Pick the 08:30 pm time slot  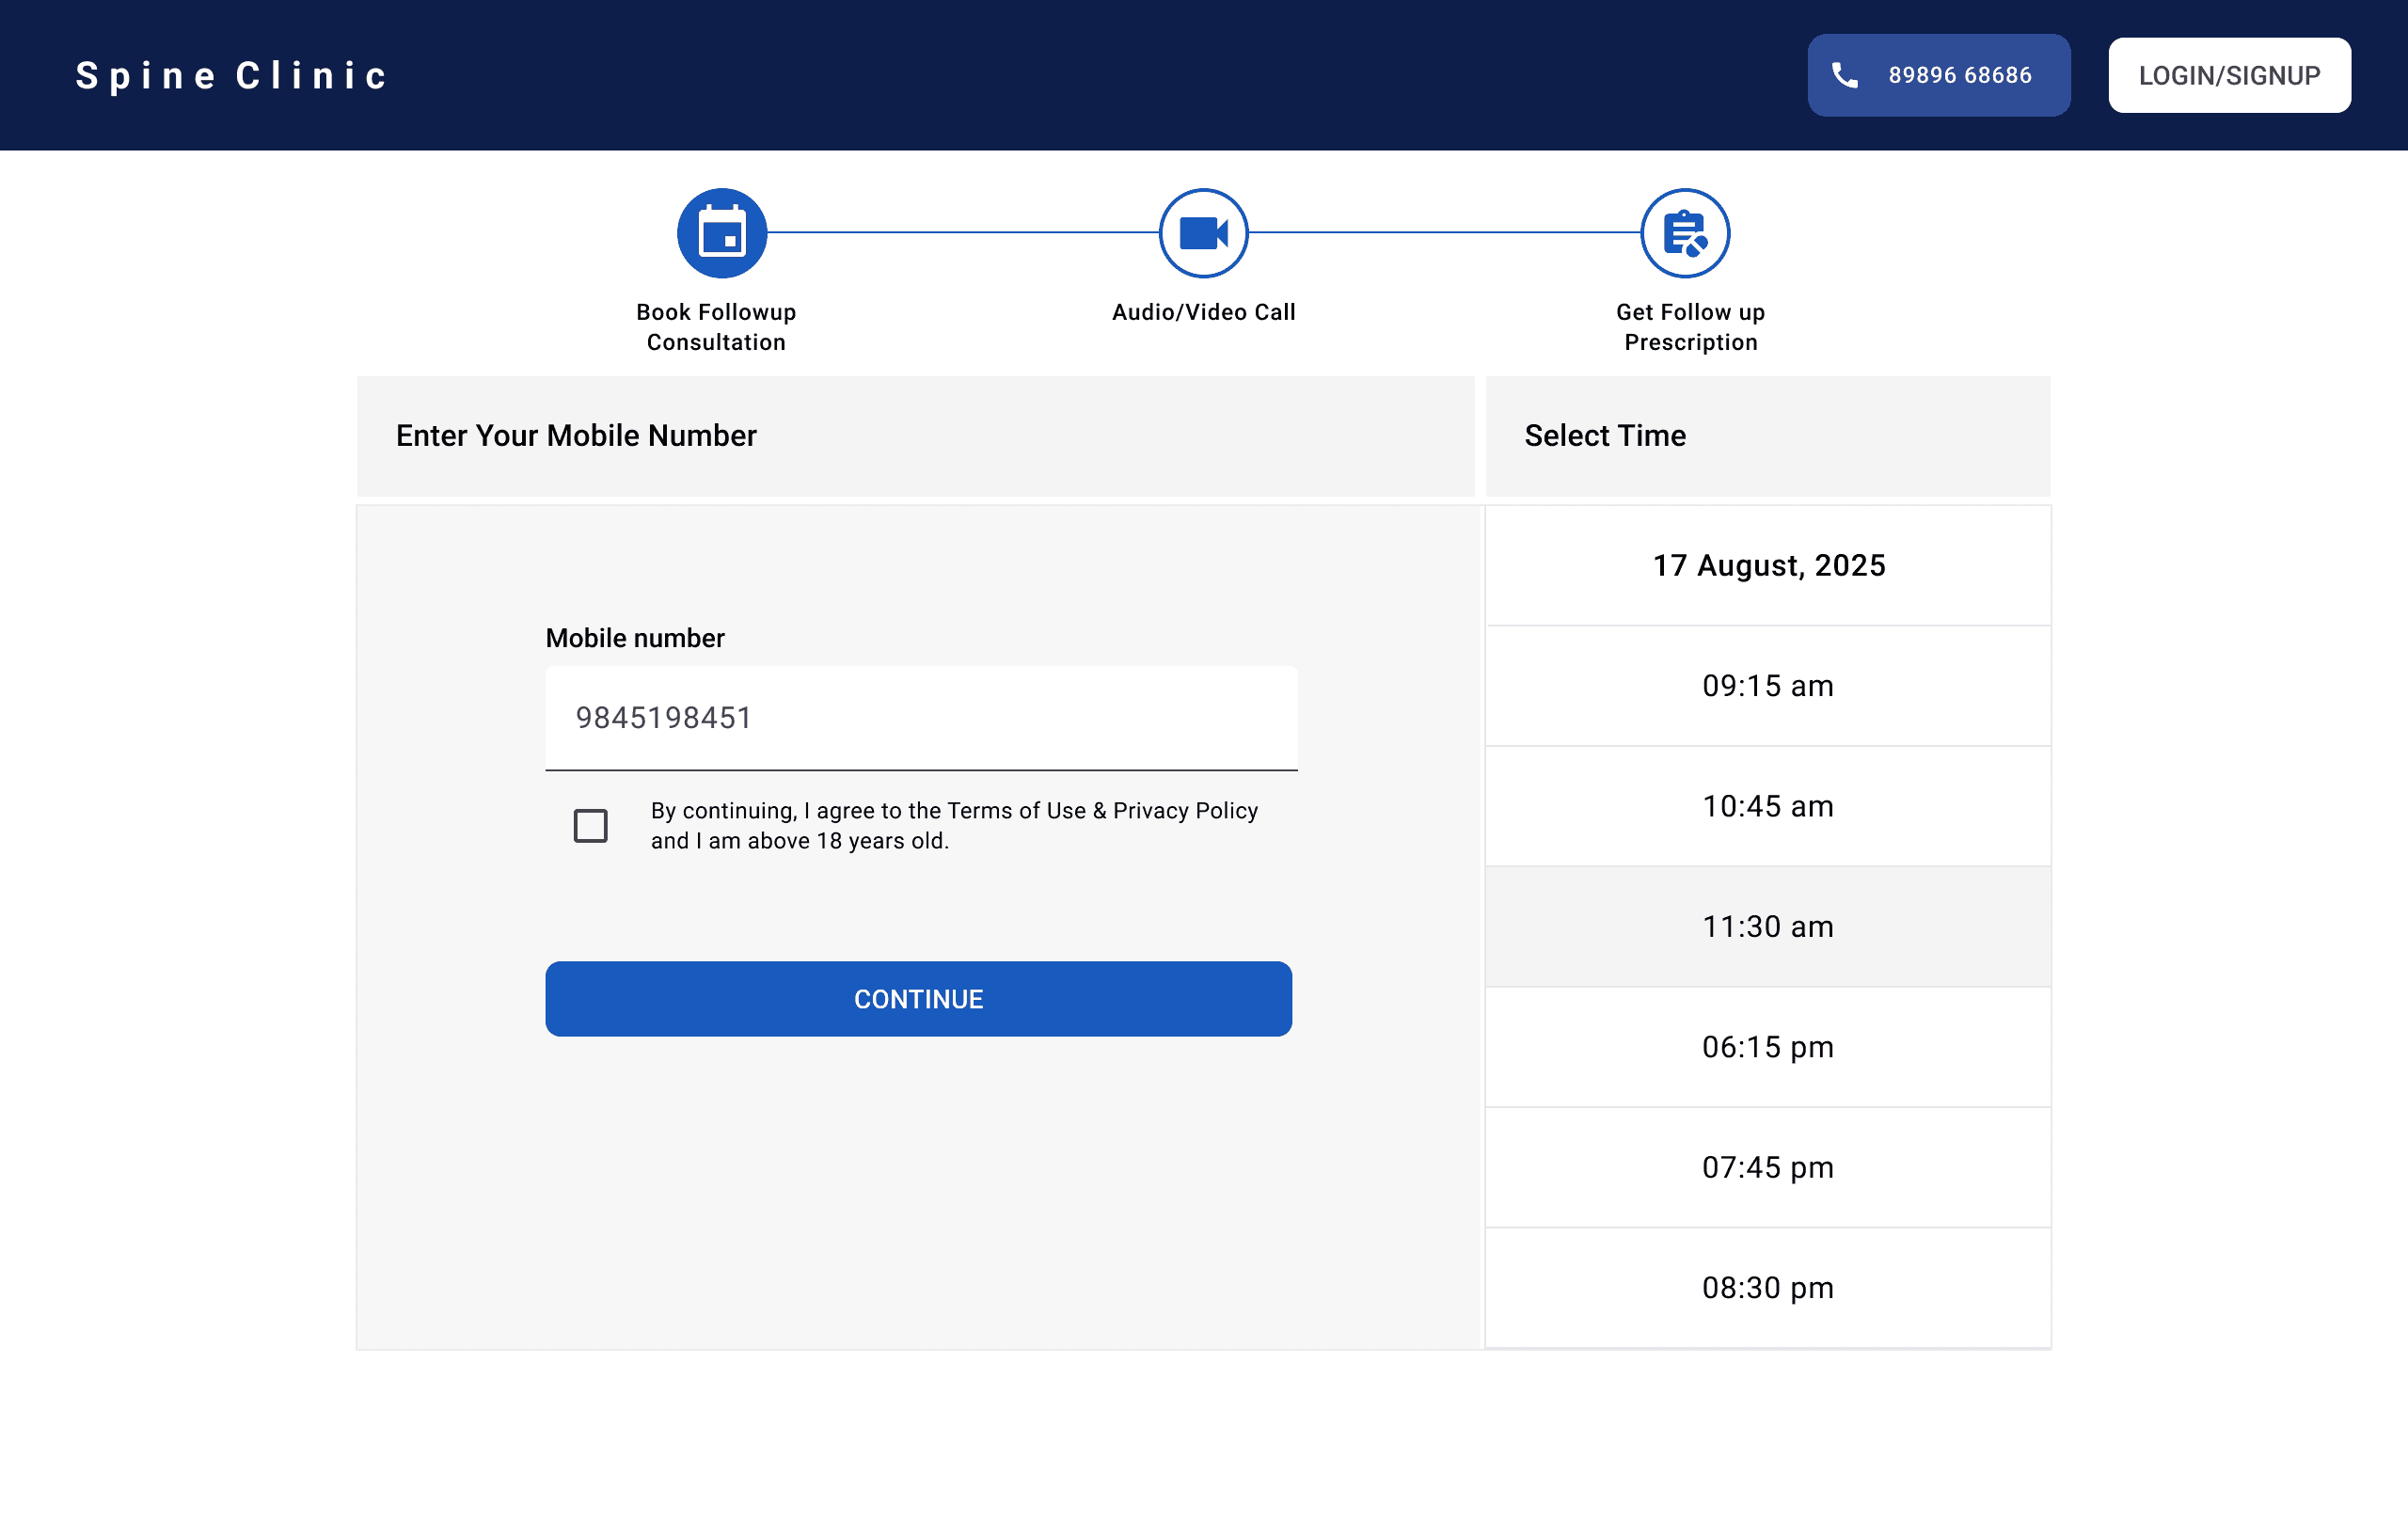coord(1767,1288)
